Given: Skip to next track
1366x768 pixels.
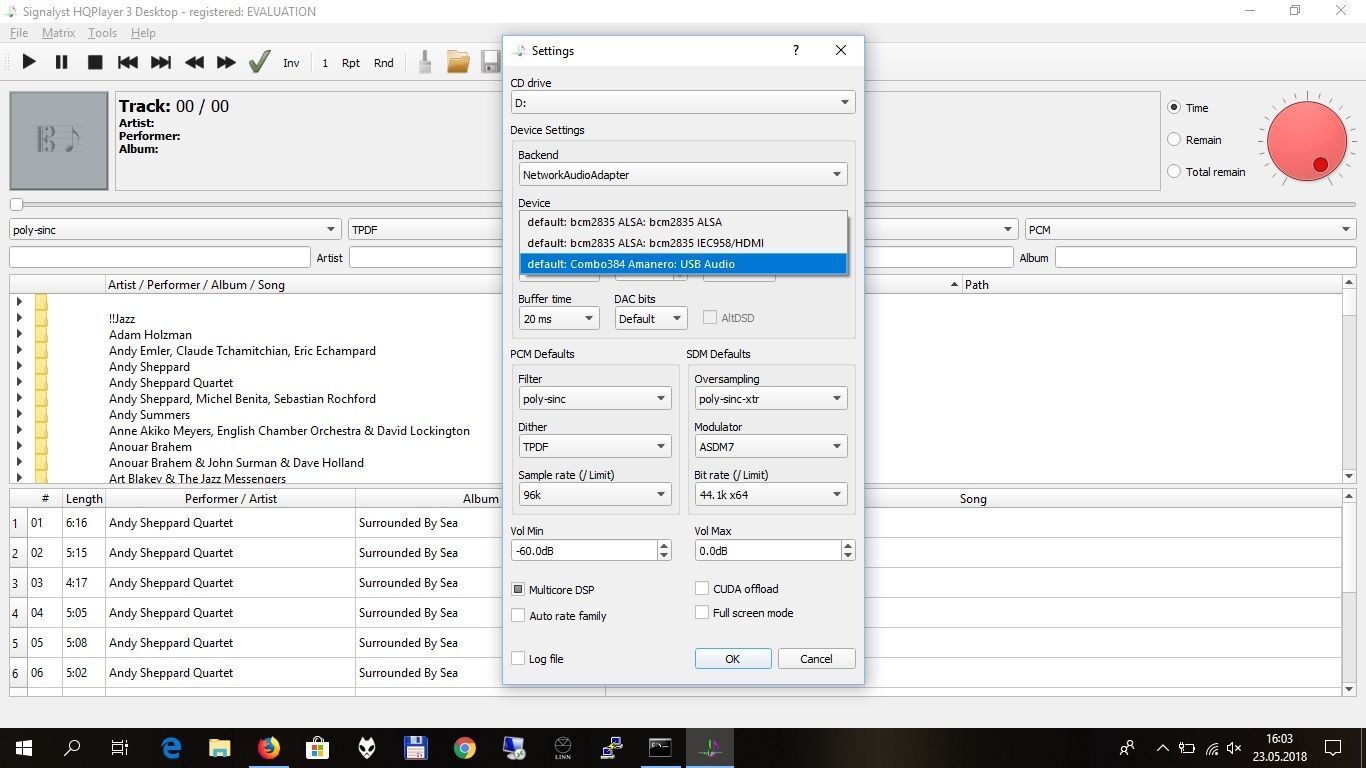Looking at the screenshot, I should [x=161, y=62].
